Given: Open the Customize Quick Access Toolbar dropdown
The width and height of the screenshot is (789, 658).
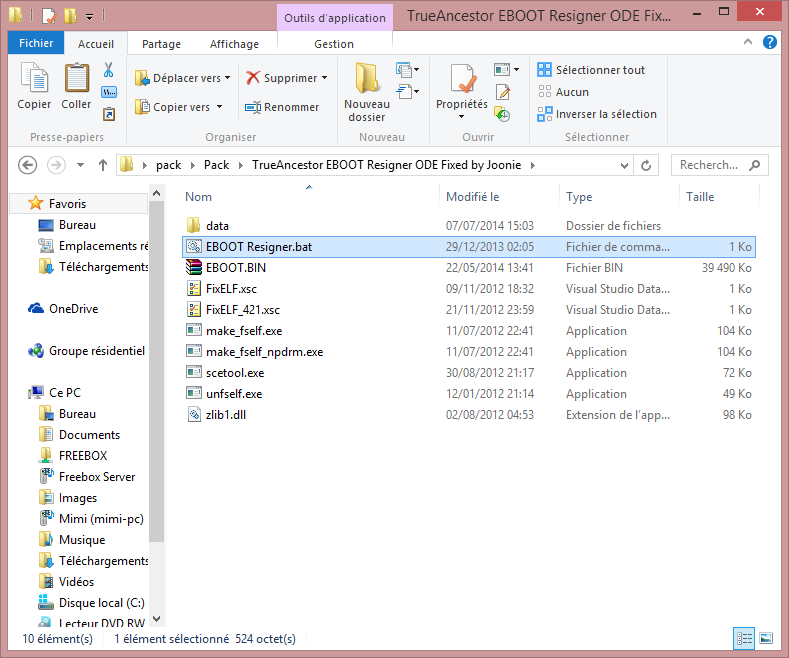Looking at the screenshot, I should click(x=90, y=17).
